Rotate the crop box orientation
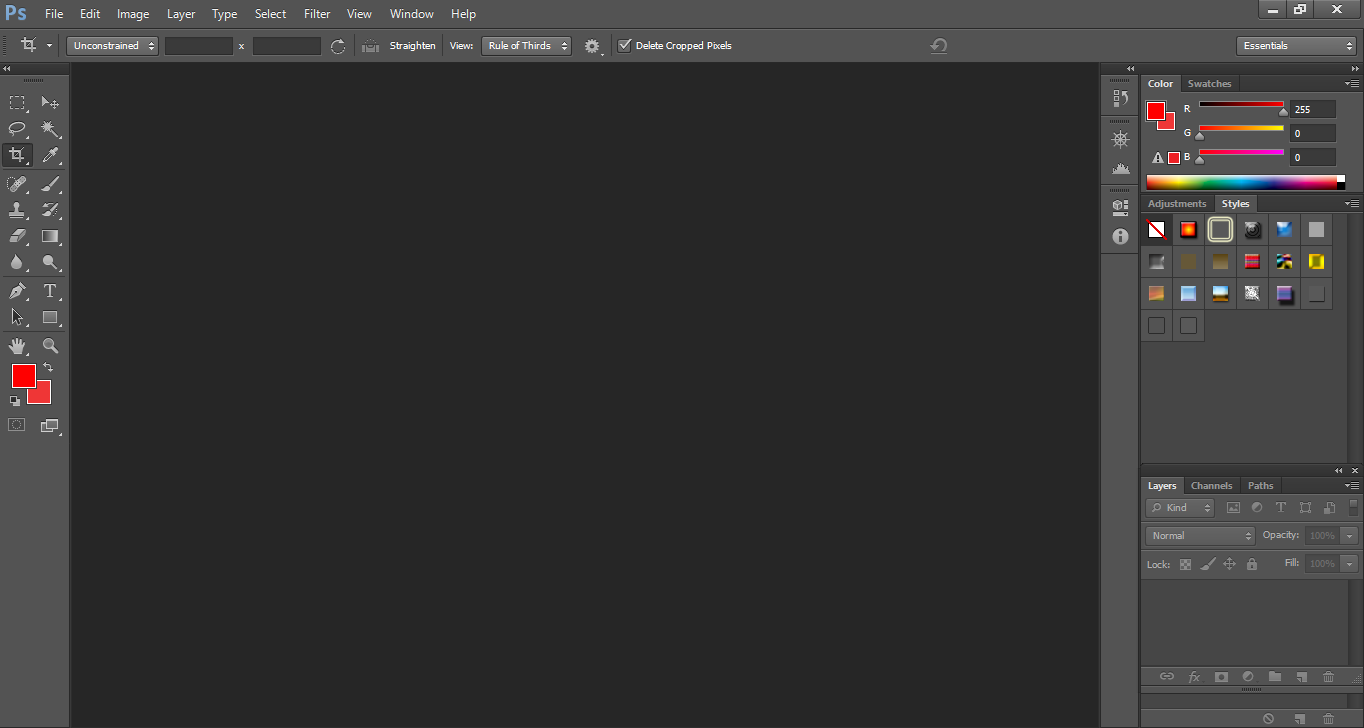Image resolution: width=1364 pixels, height=728 pixels. click(338, 46)
